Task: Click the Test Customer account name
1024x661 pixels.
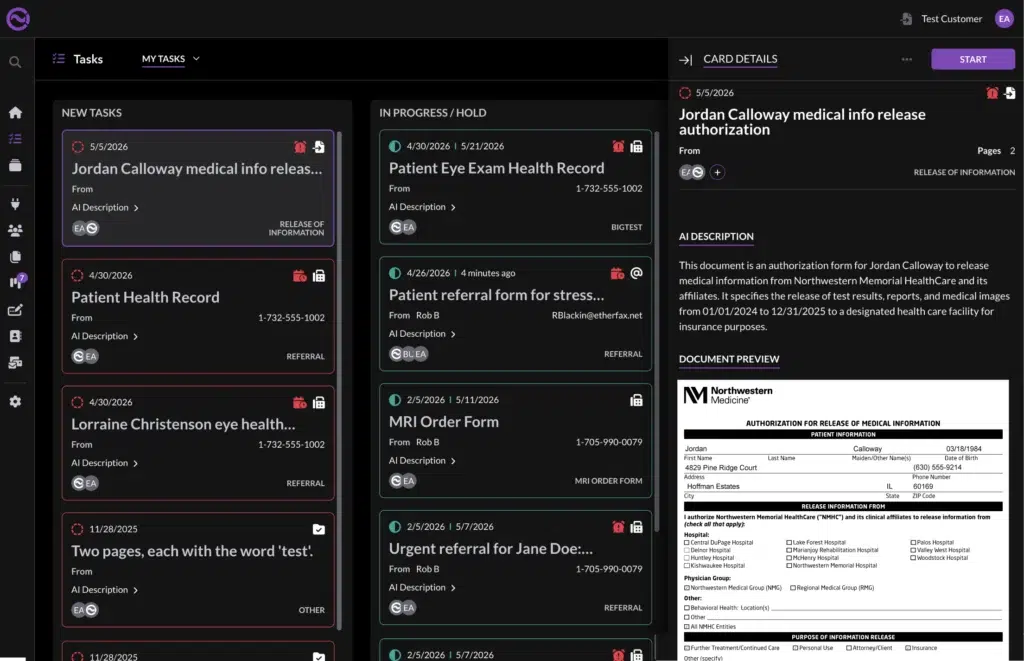Action: pos(952,19)
